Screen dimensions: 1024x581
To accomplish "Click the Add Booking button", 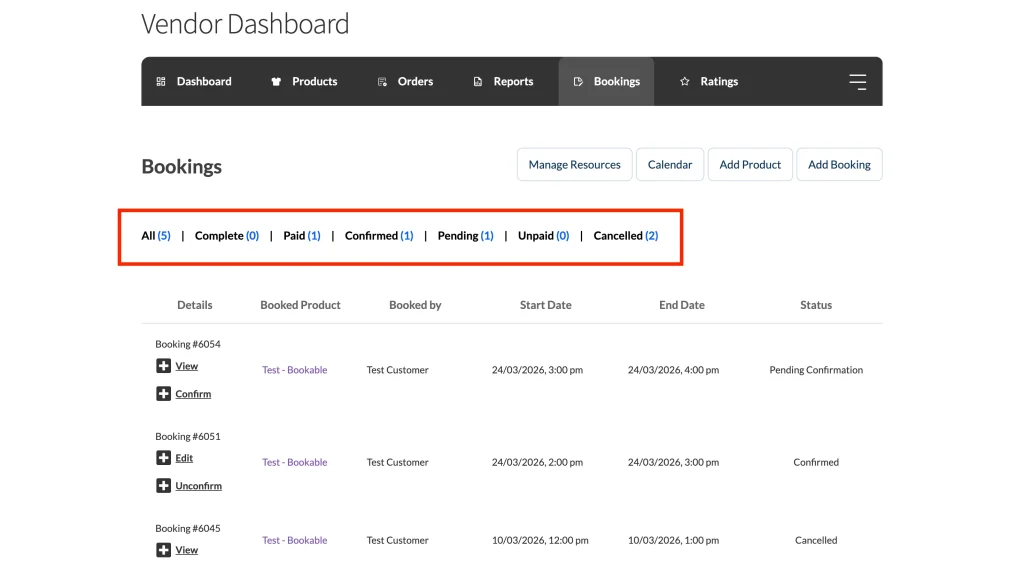I will point(839,165).
